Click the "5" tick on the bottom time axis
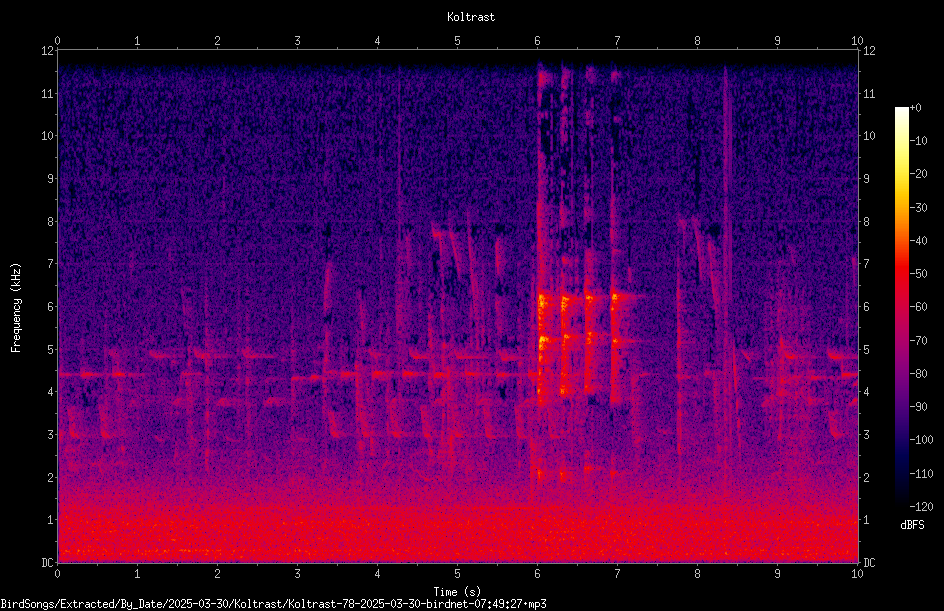 (458, 574)
